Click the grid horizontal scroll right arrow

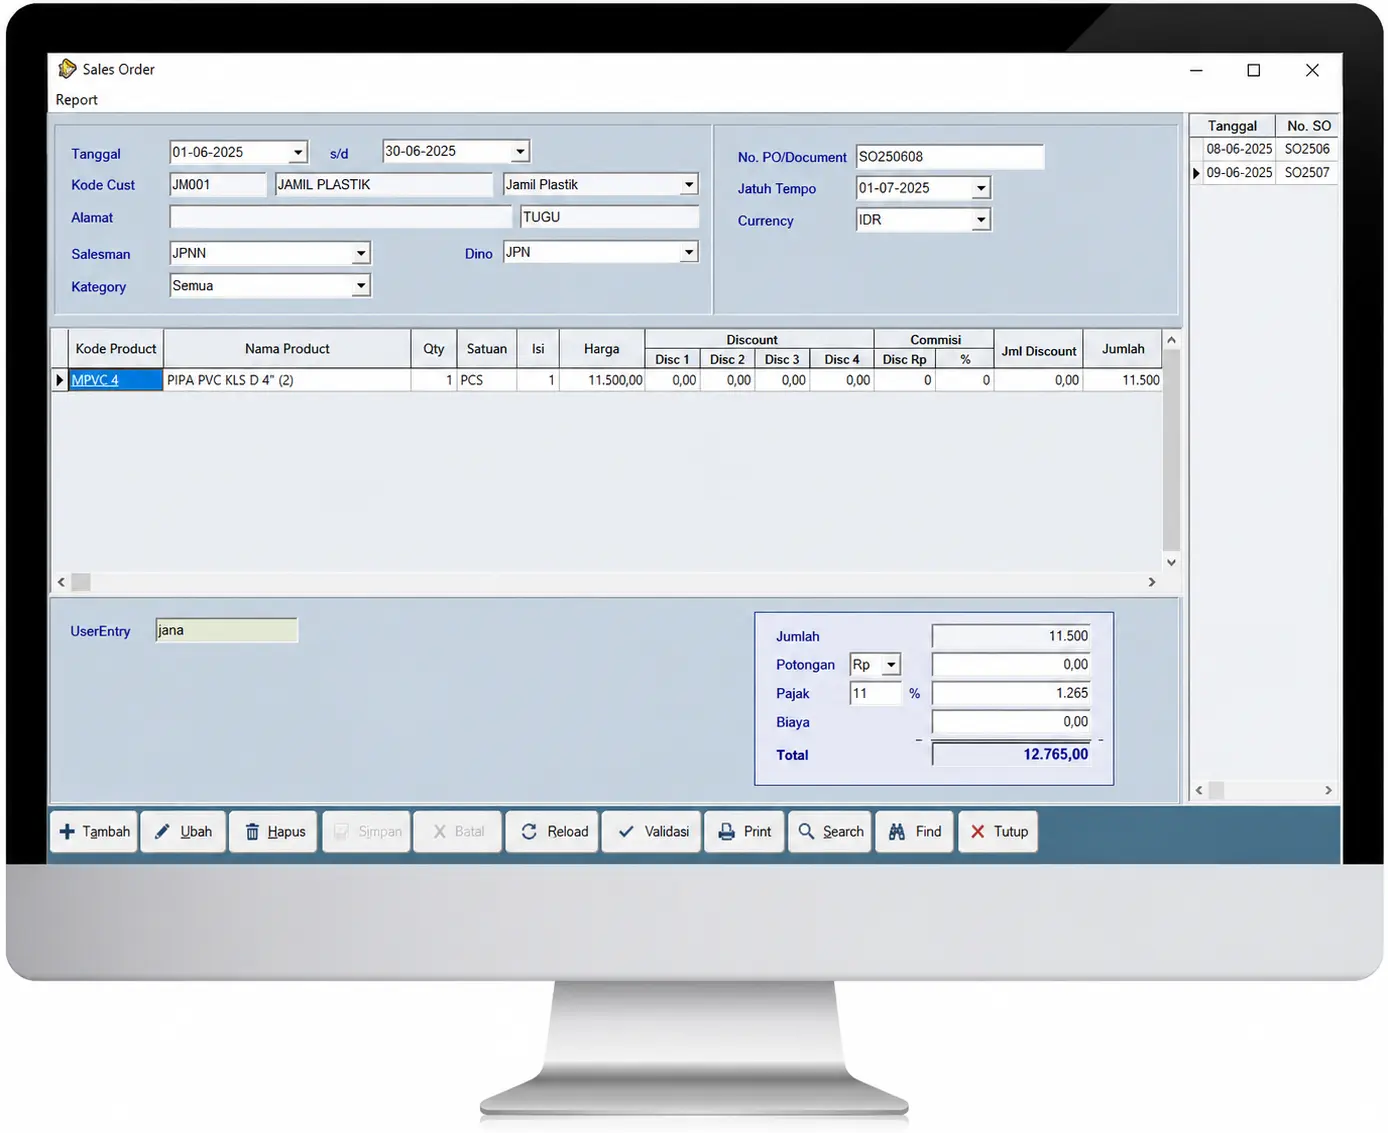1152,582
